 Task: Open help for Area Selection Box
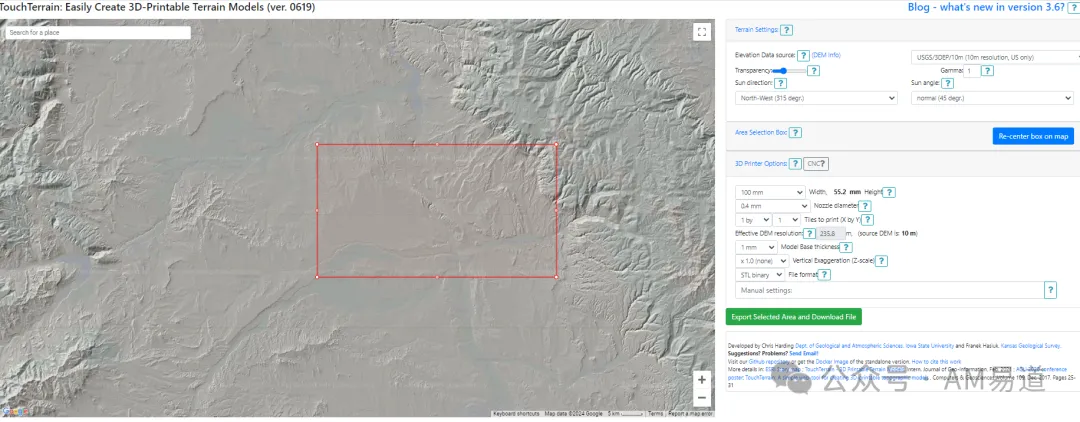(x=795, y=132)
